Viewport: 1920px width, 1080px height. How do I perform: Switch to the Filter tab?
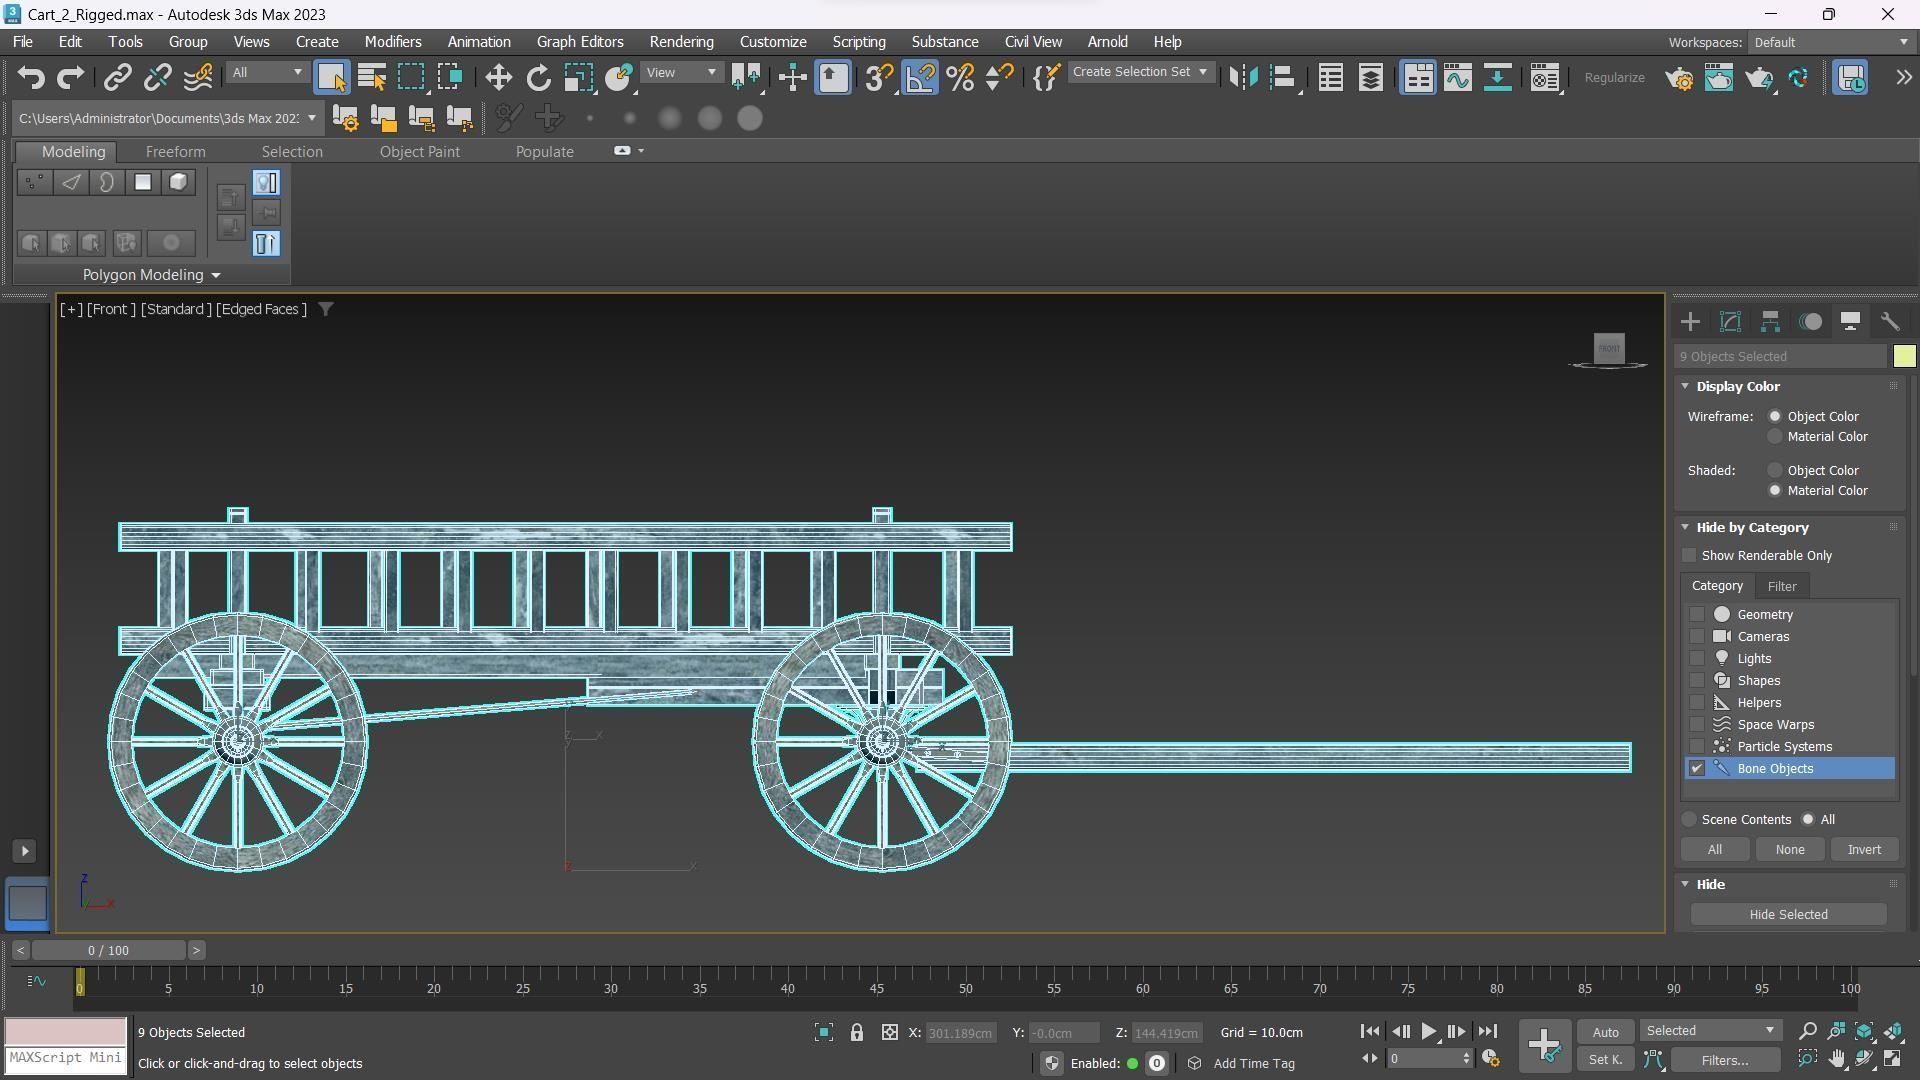(1781, 587)
